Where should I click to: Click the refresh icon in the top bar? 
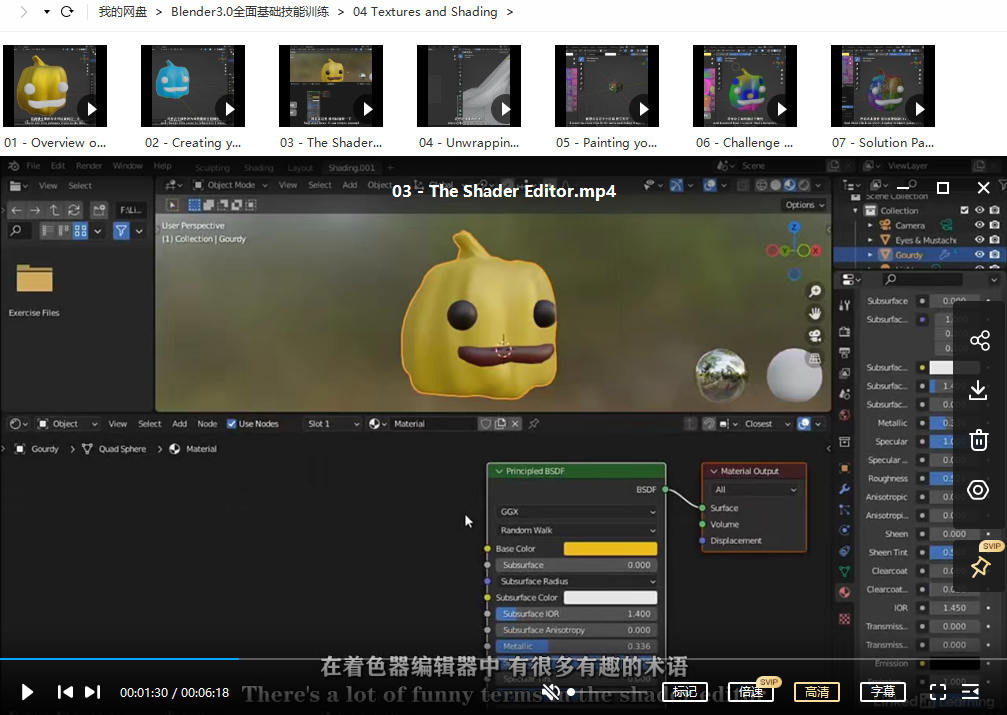click(67, 12)
